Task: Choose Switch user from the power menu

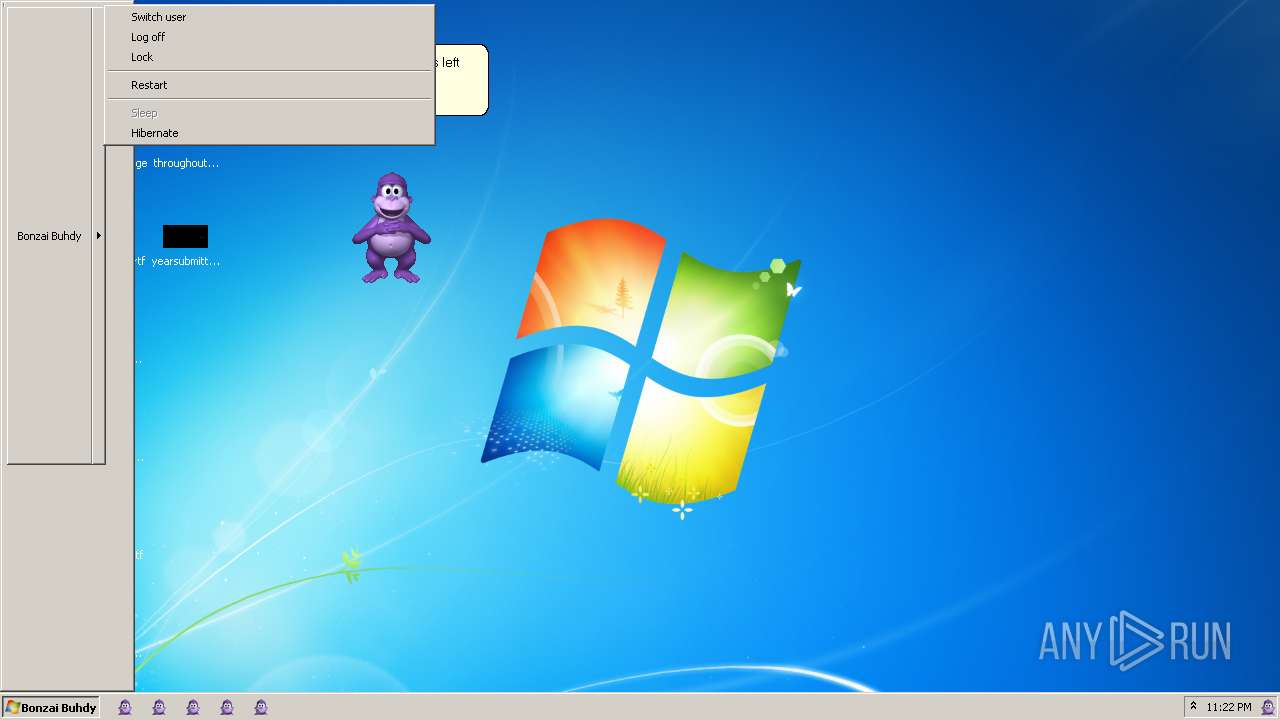Action: coord(269,17)
